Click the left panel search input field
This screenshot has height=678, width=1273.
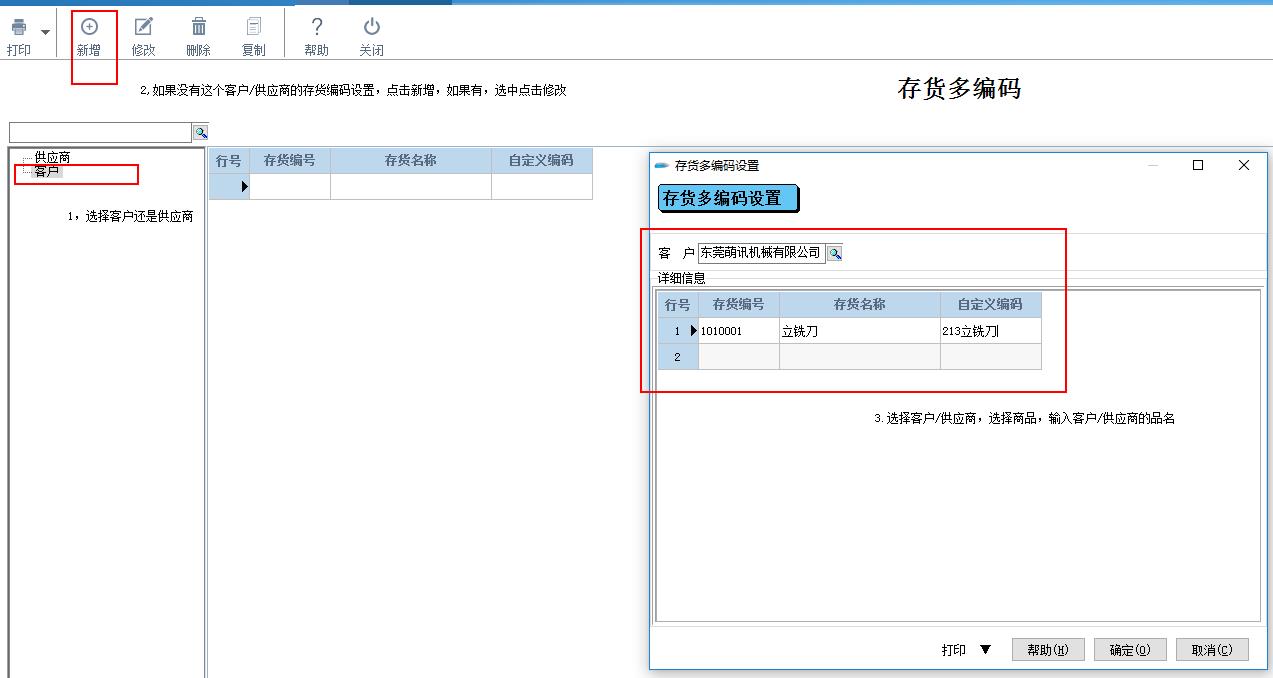[x=100, y=132]
